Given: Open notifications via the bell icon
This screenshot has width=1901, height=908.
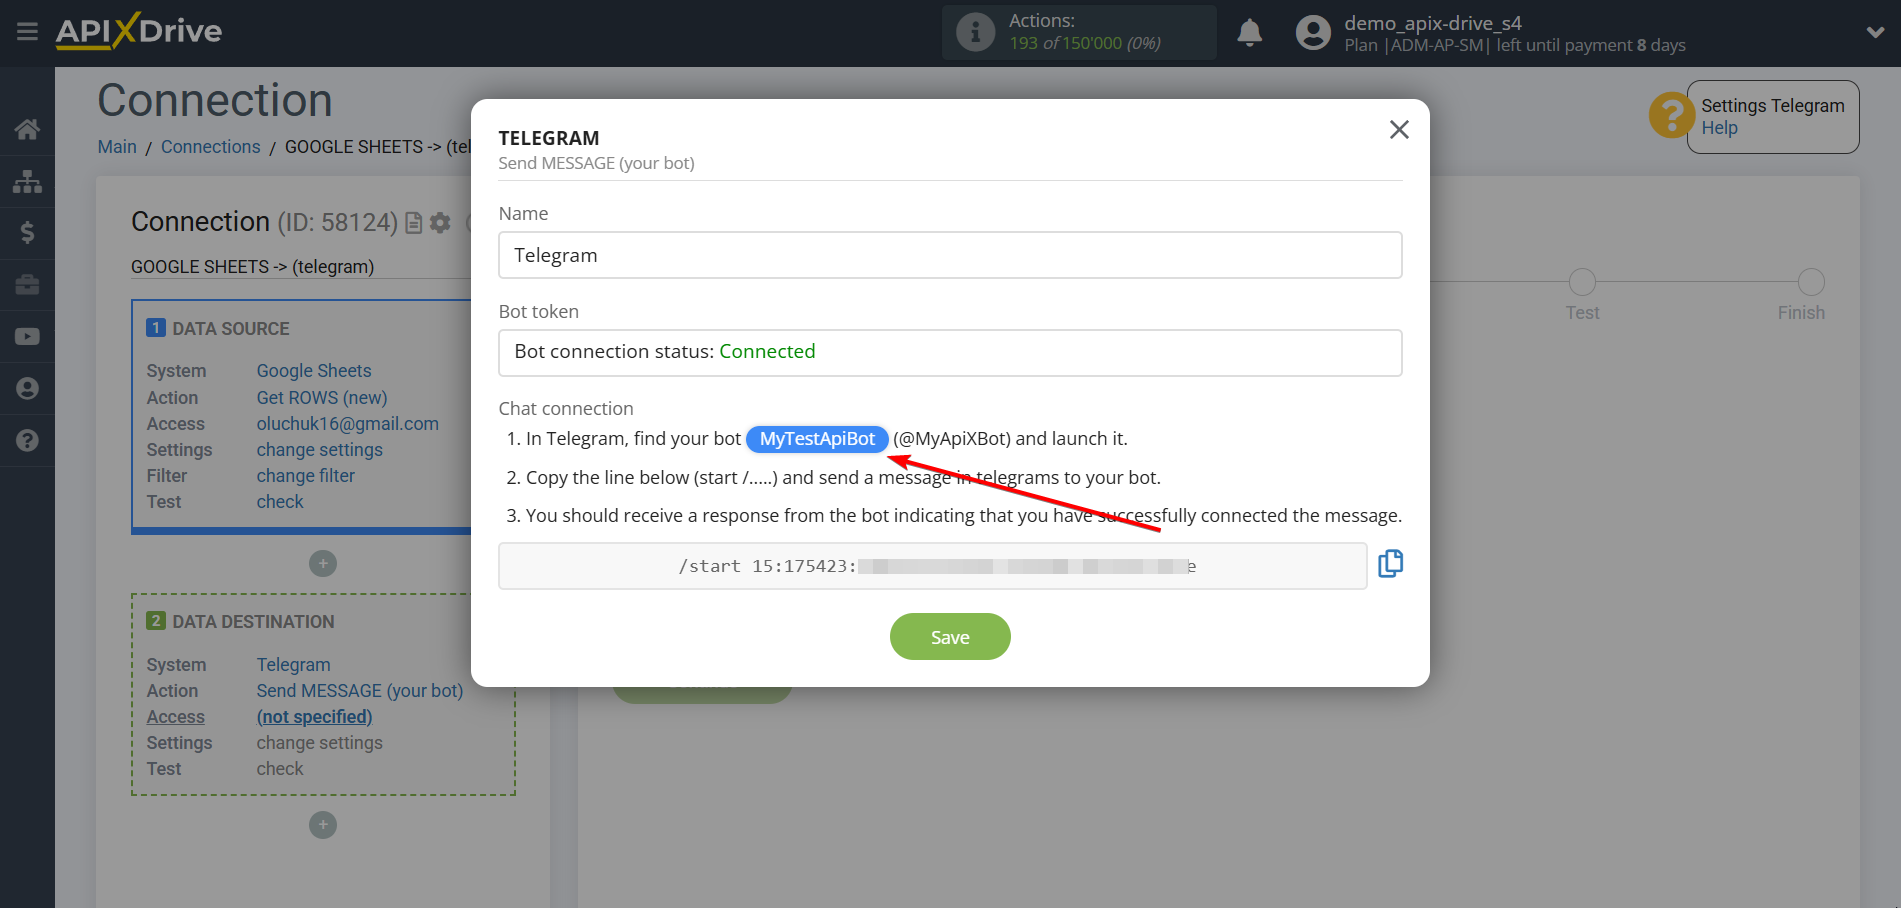Looking at the screenshot, I should click(x=1249, y=32).
